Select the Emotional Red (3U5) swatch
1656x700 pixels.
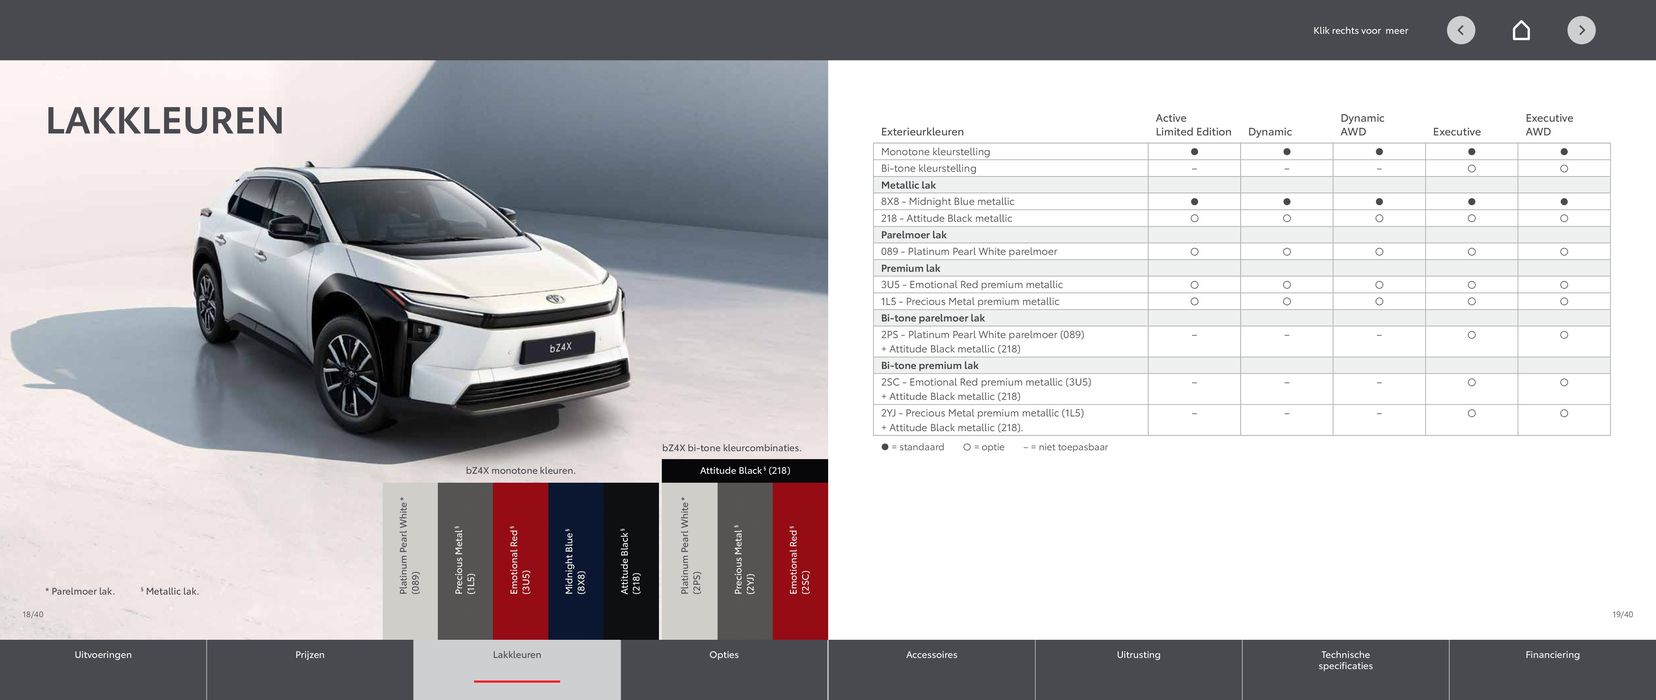coord(520,560)
